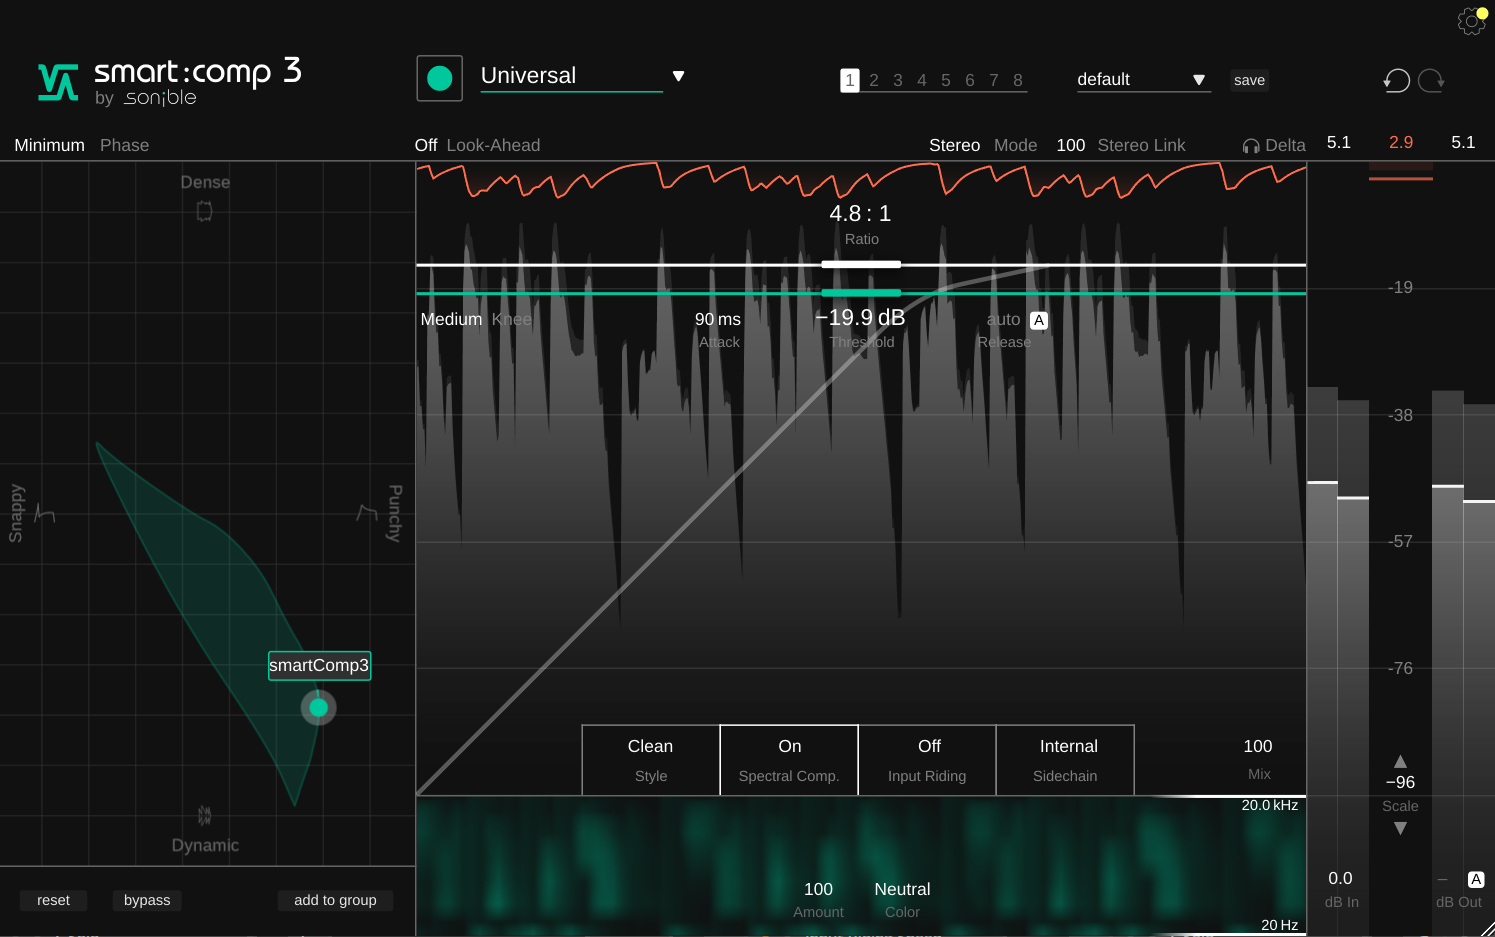The width and height of the screenshot is (1495, 937).
Task: Select the Dense character icon
Action: pyautogui.click(x=204, y=211)
